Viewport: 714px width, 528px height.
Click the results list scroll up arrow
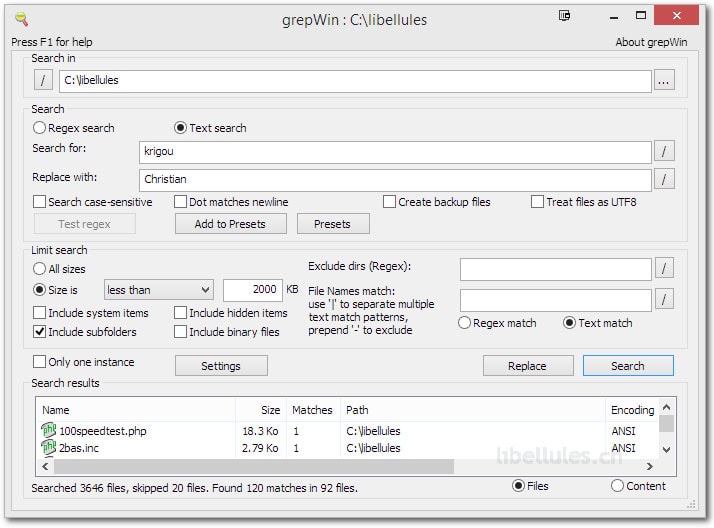667,406
